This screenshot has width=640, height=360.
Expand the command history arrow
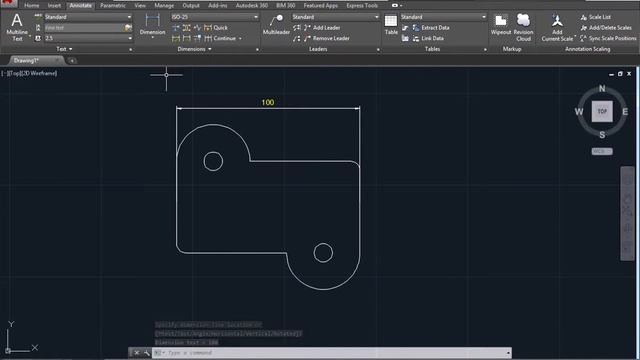pos(508,353)
